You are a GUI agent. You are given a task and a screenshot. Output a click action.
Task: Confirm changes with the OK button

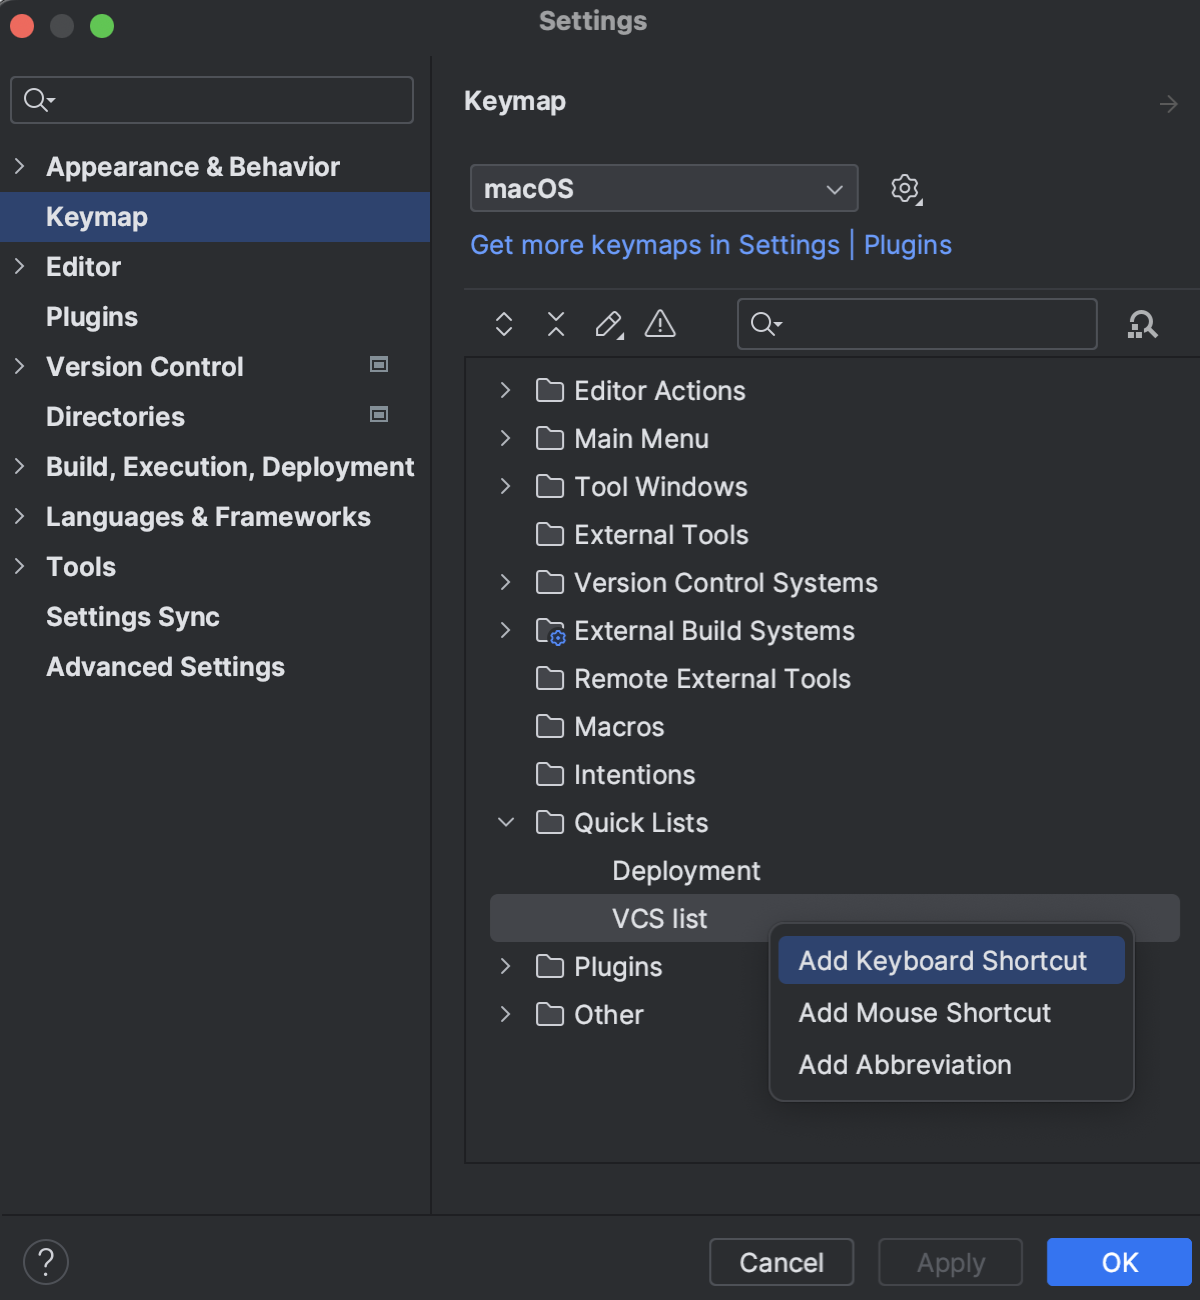(x=1118, y=1262)
